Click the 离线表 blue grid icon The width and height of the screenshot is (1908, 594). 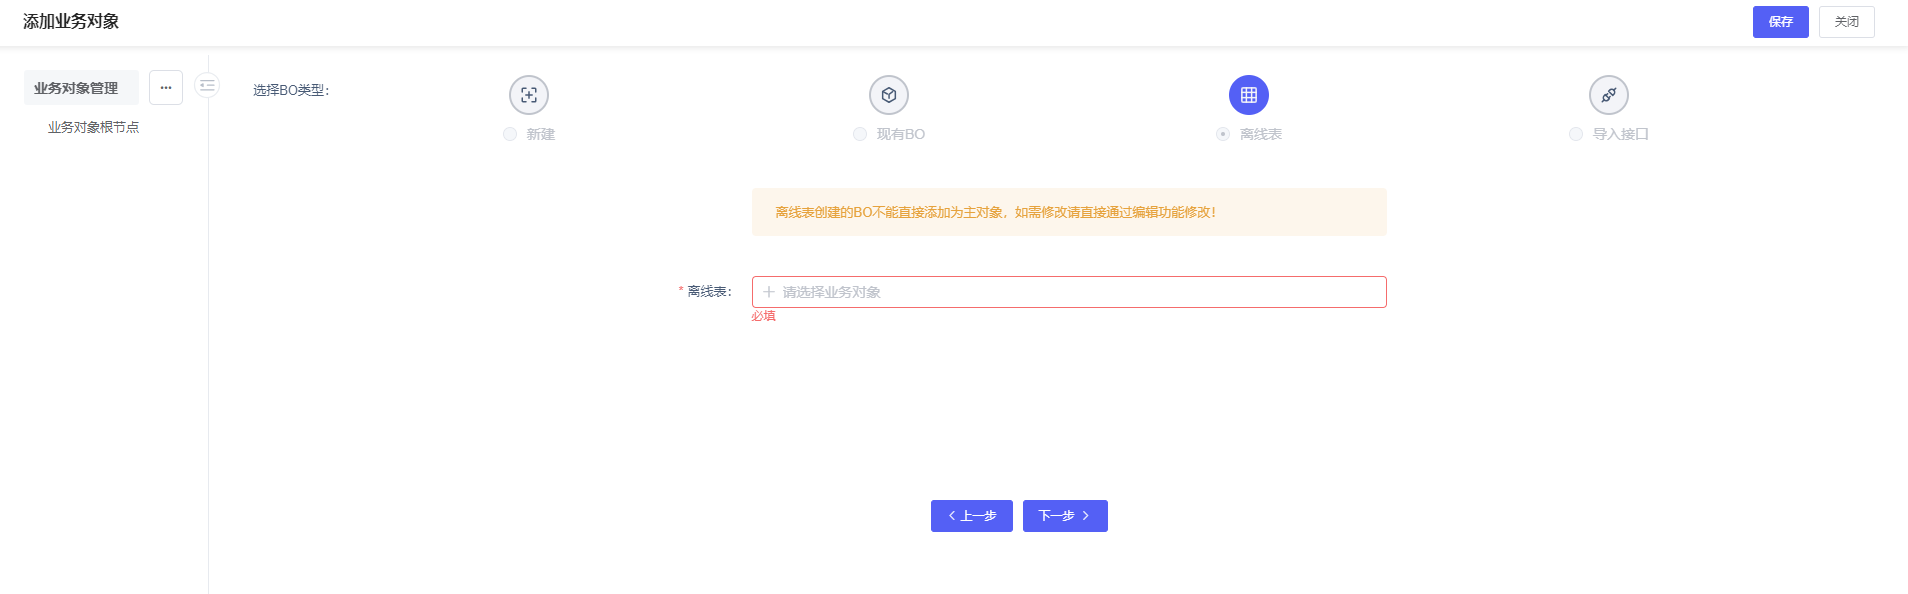(x=1249, y=95)
